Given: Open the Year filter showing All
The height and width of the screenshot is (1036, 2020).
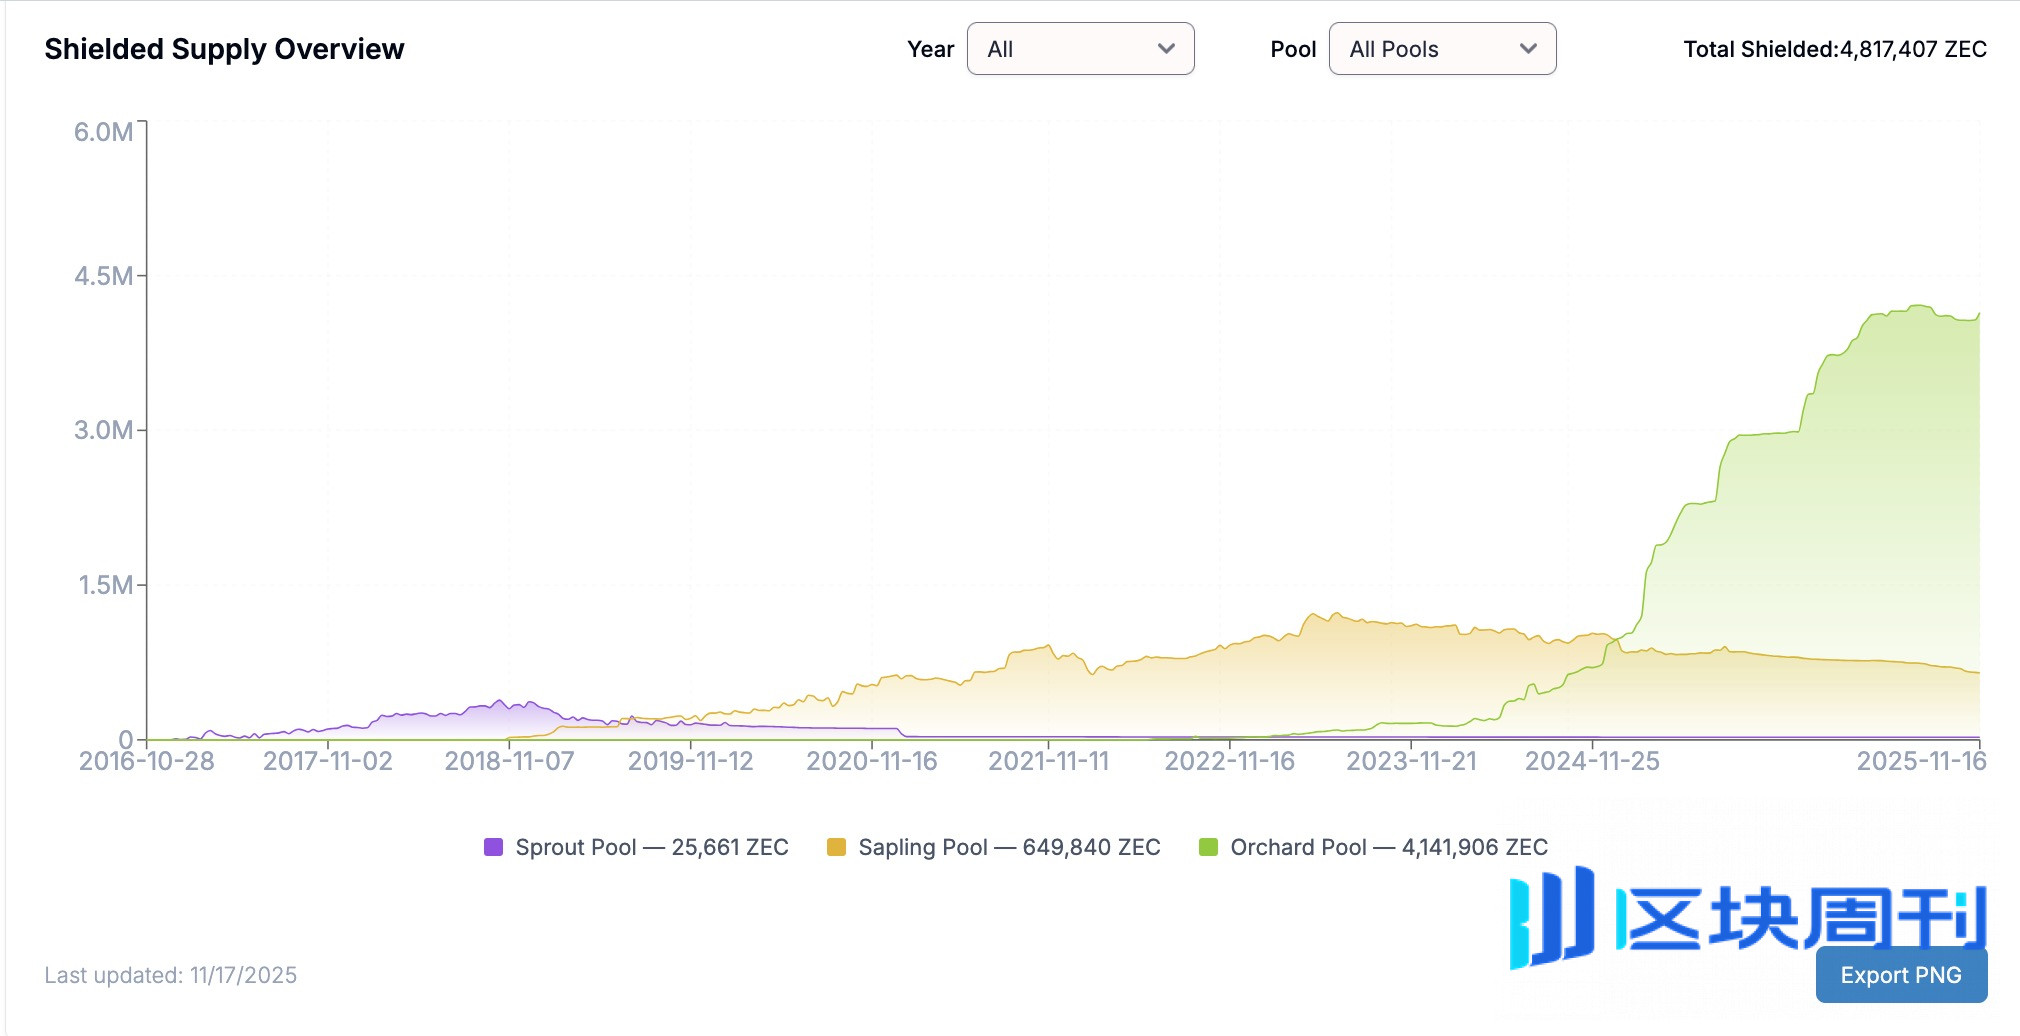Looking at the screenshot, I should click(x=1080, y=48).
